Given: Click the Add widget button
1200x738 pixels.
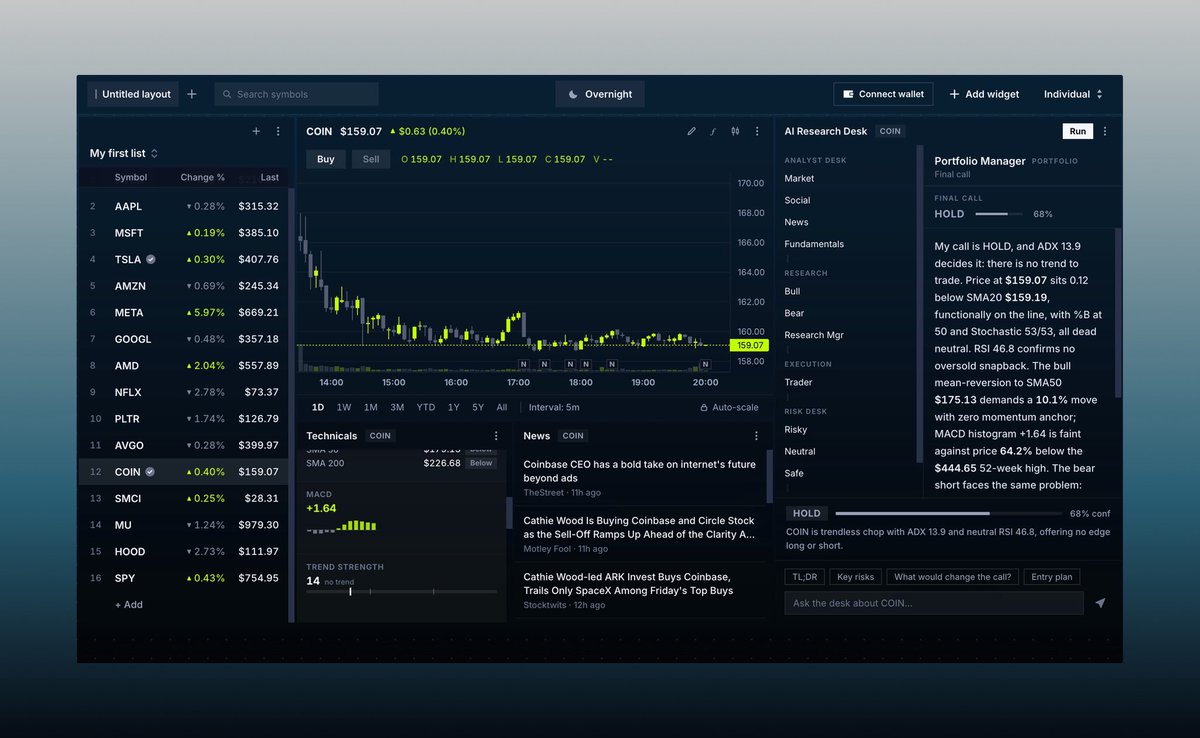Looking at the screenshot, I should point(984,94).
